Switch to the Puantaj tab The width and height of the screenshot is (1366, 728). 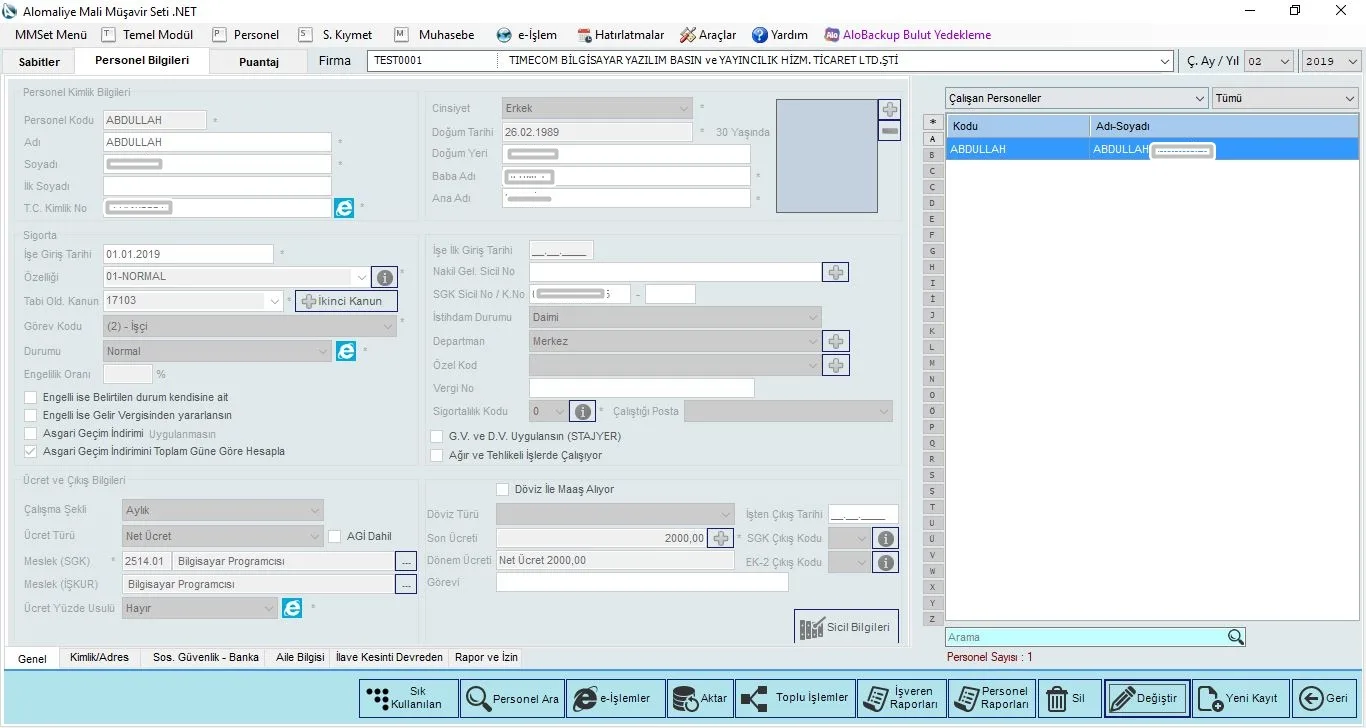259,62
